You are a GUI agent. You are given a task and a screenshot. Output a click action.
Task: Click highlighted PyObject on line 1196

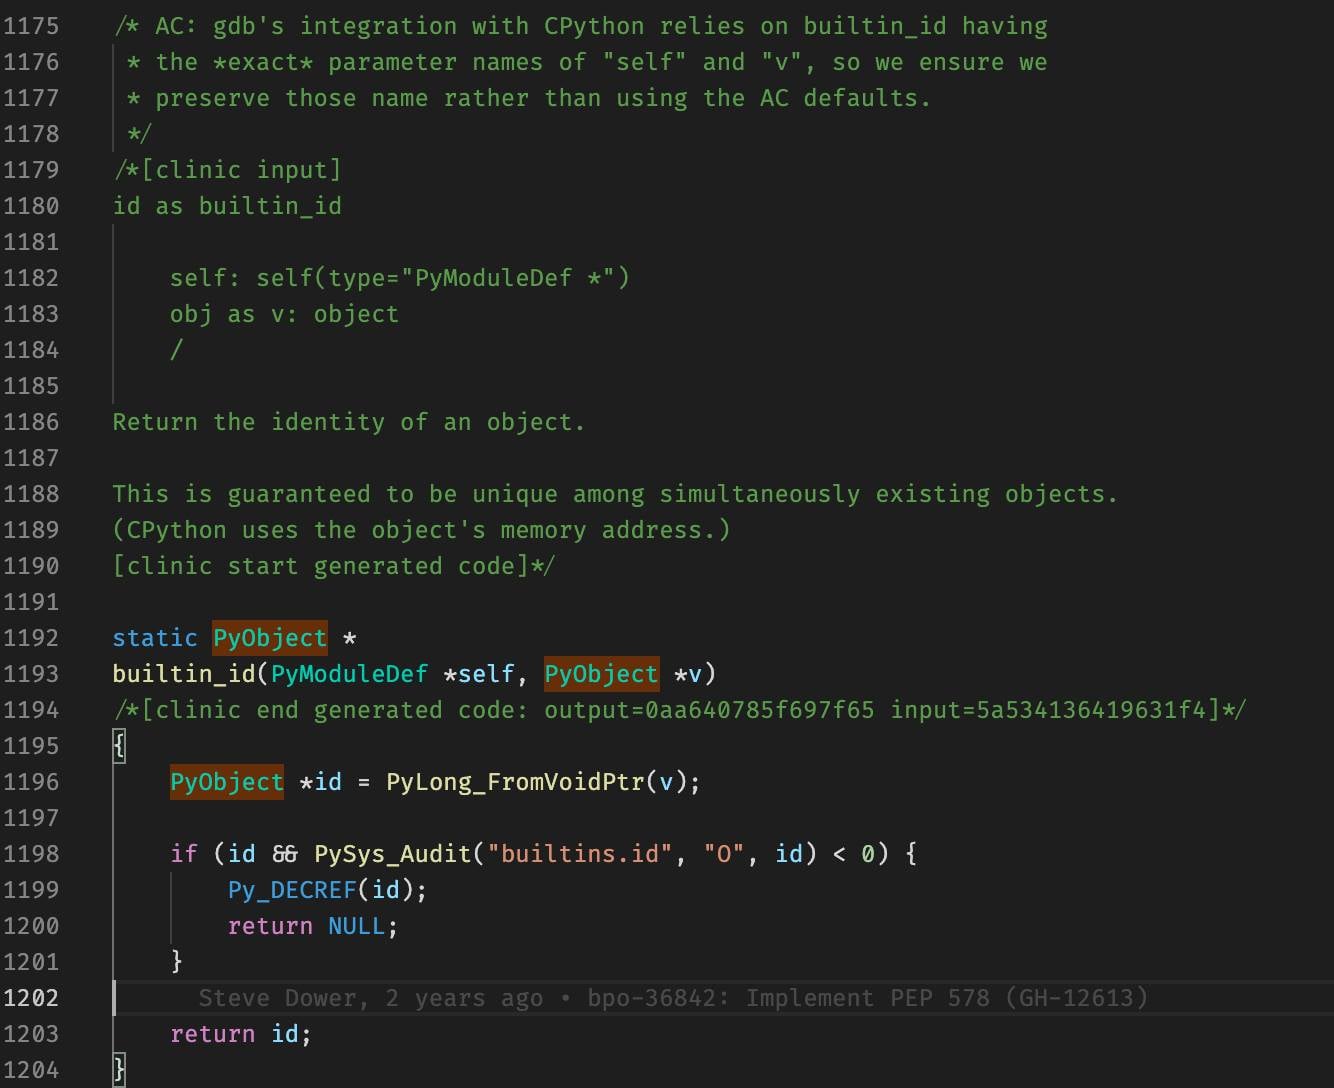click(x=227, y=782)
